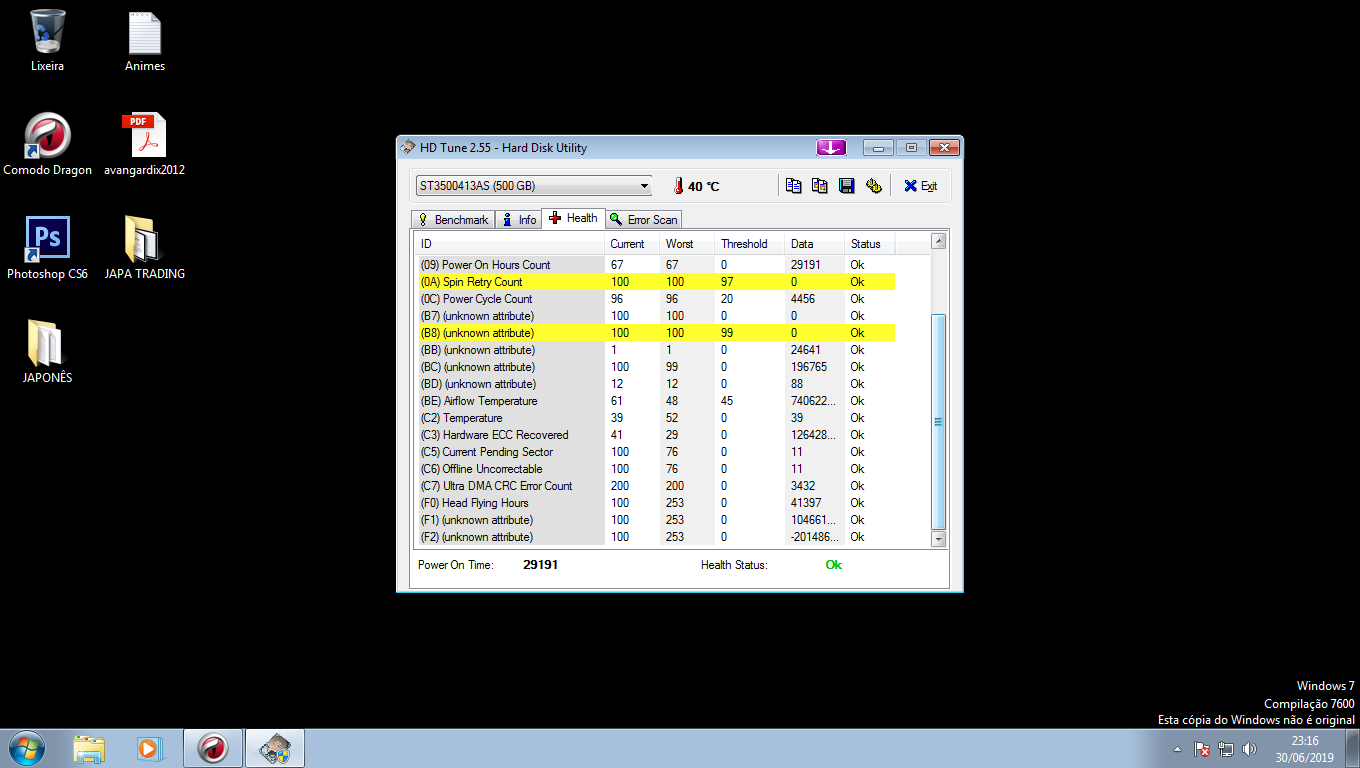Select avangardix2012 PDF on desktop
1360x768 pixels.
tap(145, 145)
